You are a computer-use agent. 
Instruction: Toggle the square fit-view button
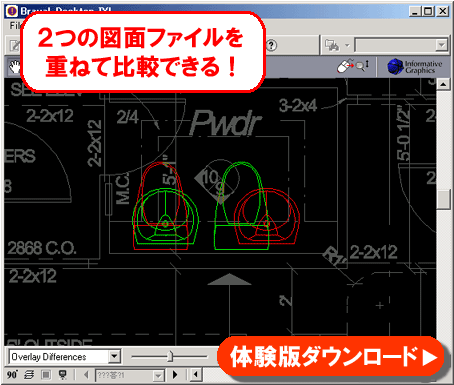pyautogui.click(x=46, y=375)
